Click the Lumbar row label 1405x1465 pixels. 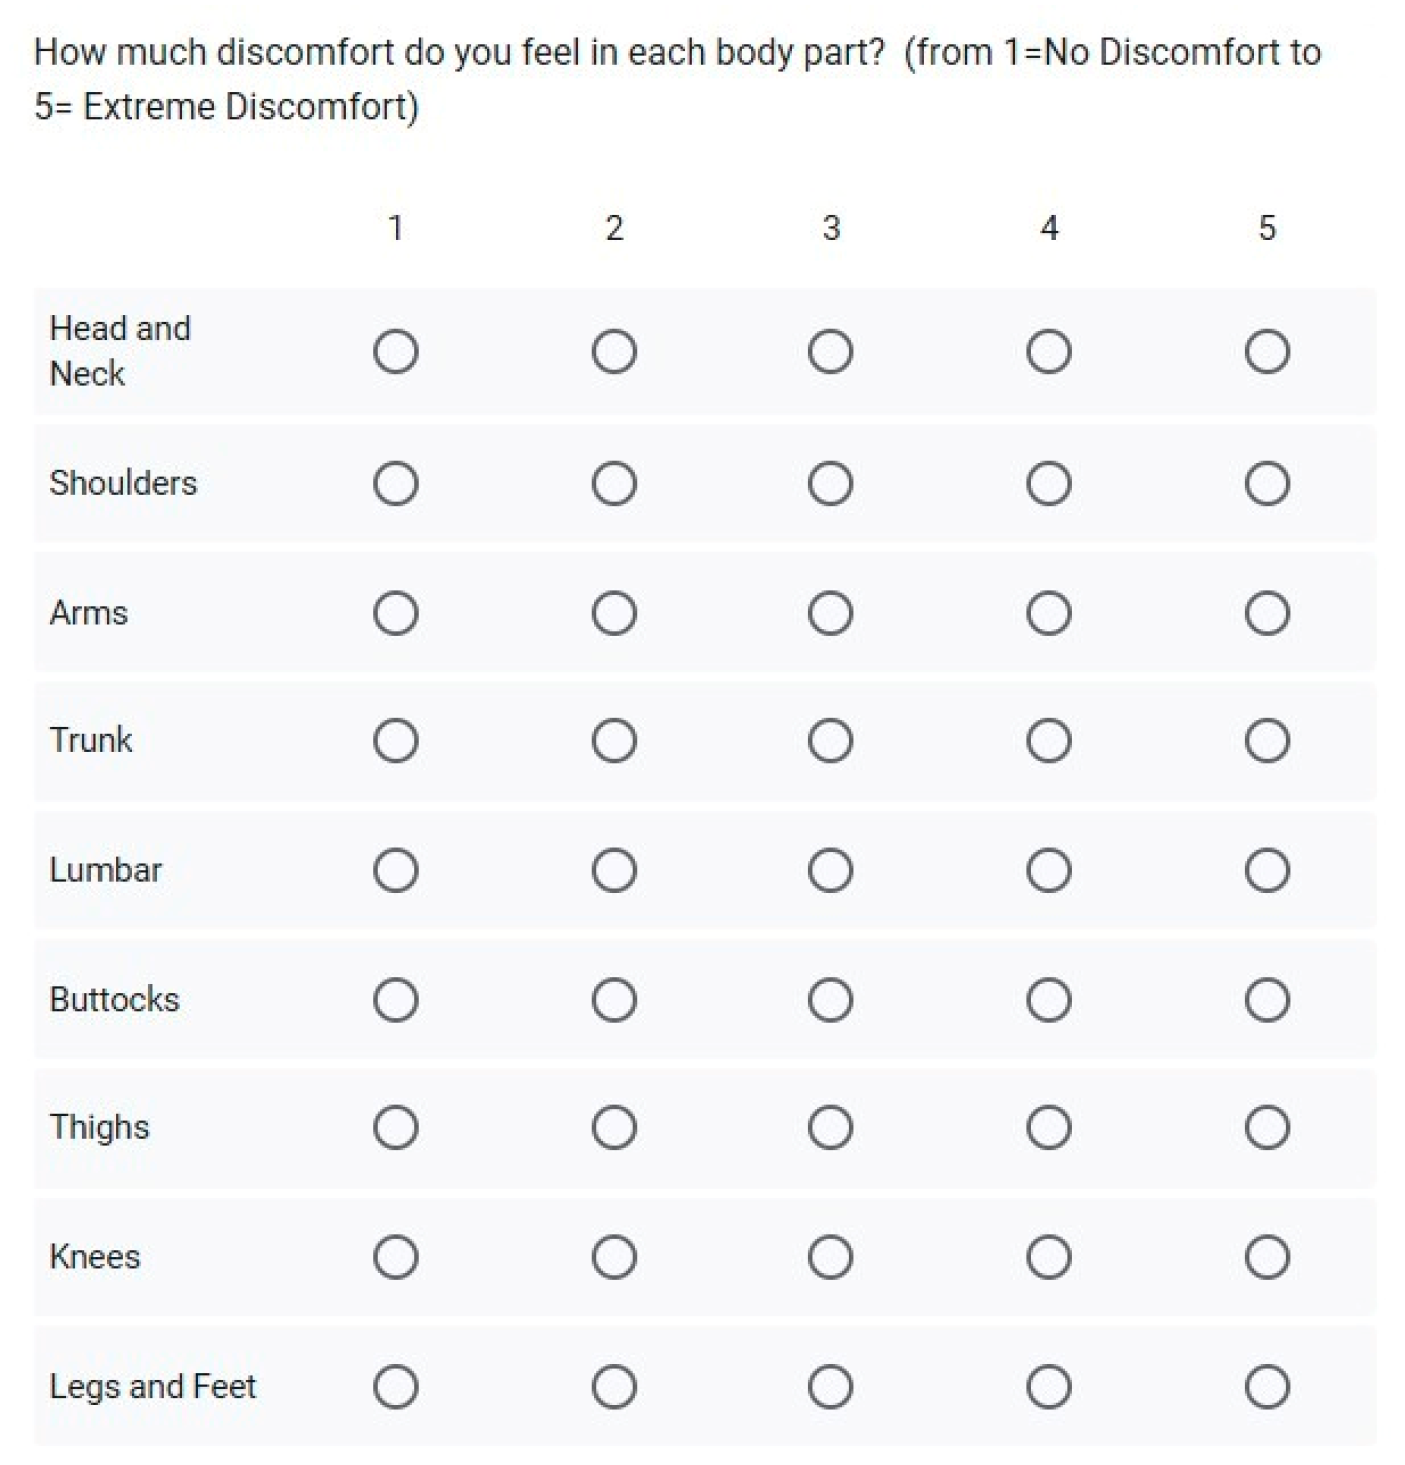[x=105, y=870]
